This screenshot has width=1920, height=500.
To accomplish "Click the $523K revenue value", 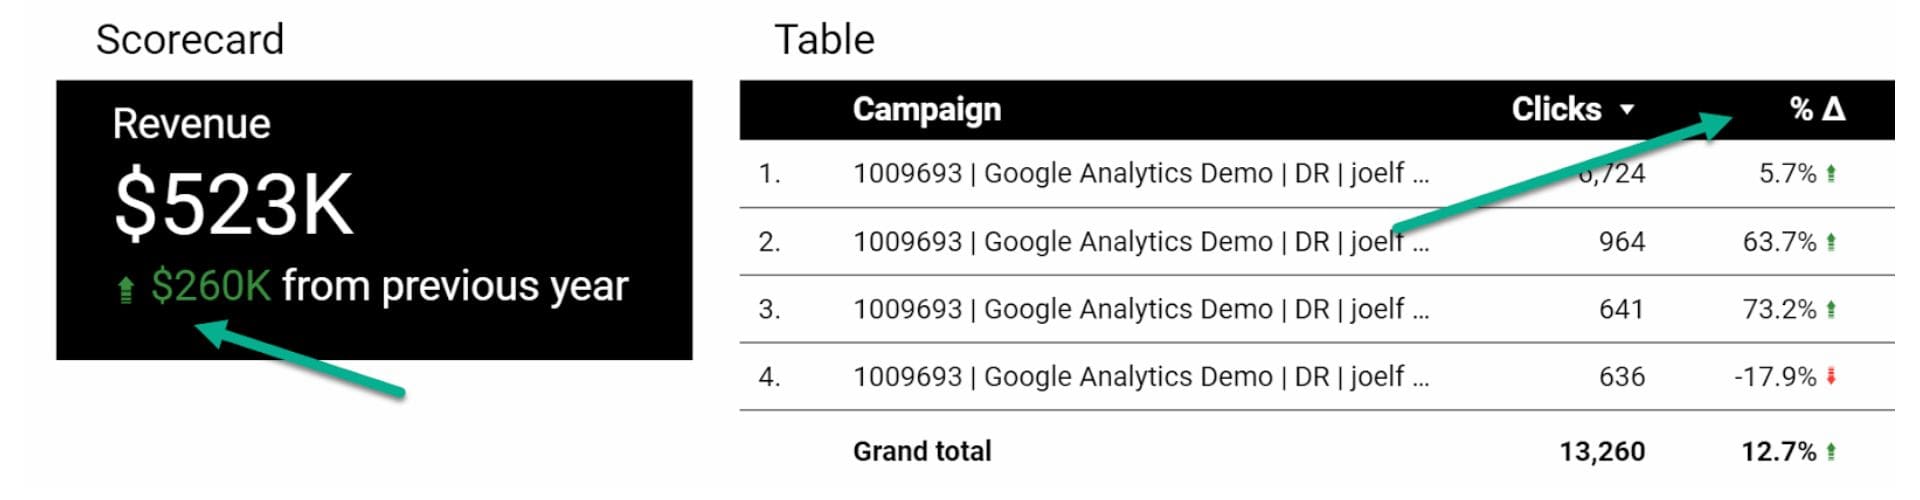I will click(x=234, y=205).
